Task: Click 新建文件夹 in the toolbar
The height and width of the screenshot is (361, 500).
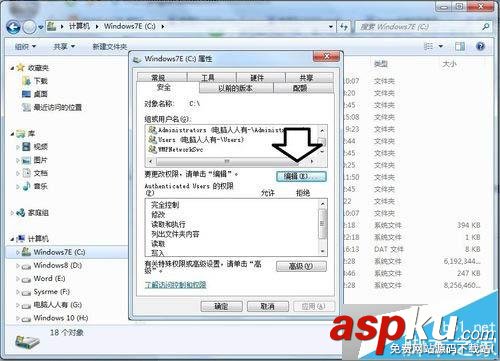Action: pos(110,47)
